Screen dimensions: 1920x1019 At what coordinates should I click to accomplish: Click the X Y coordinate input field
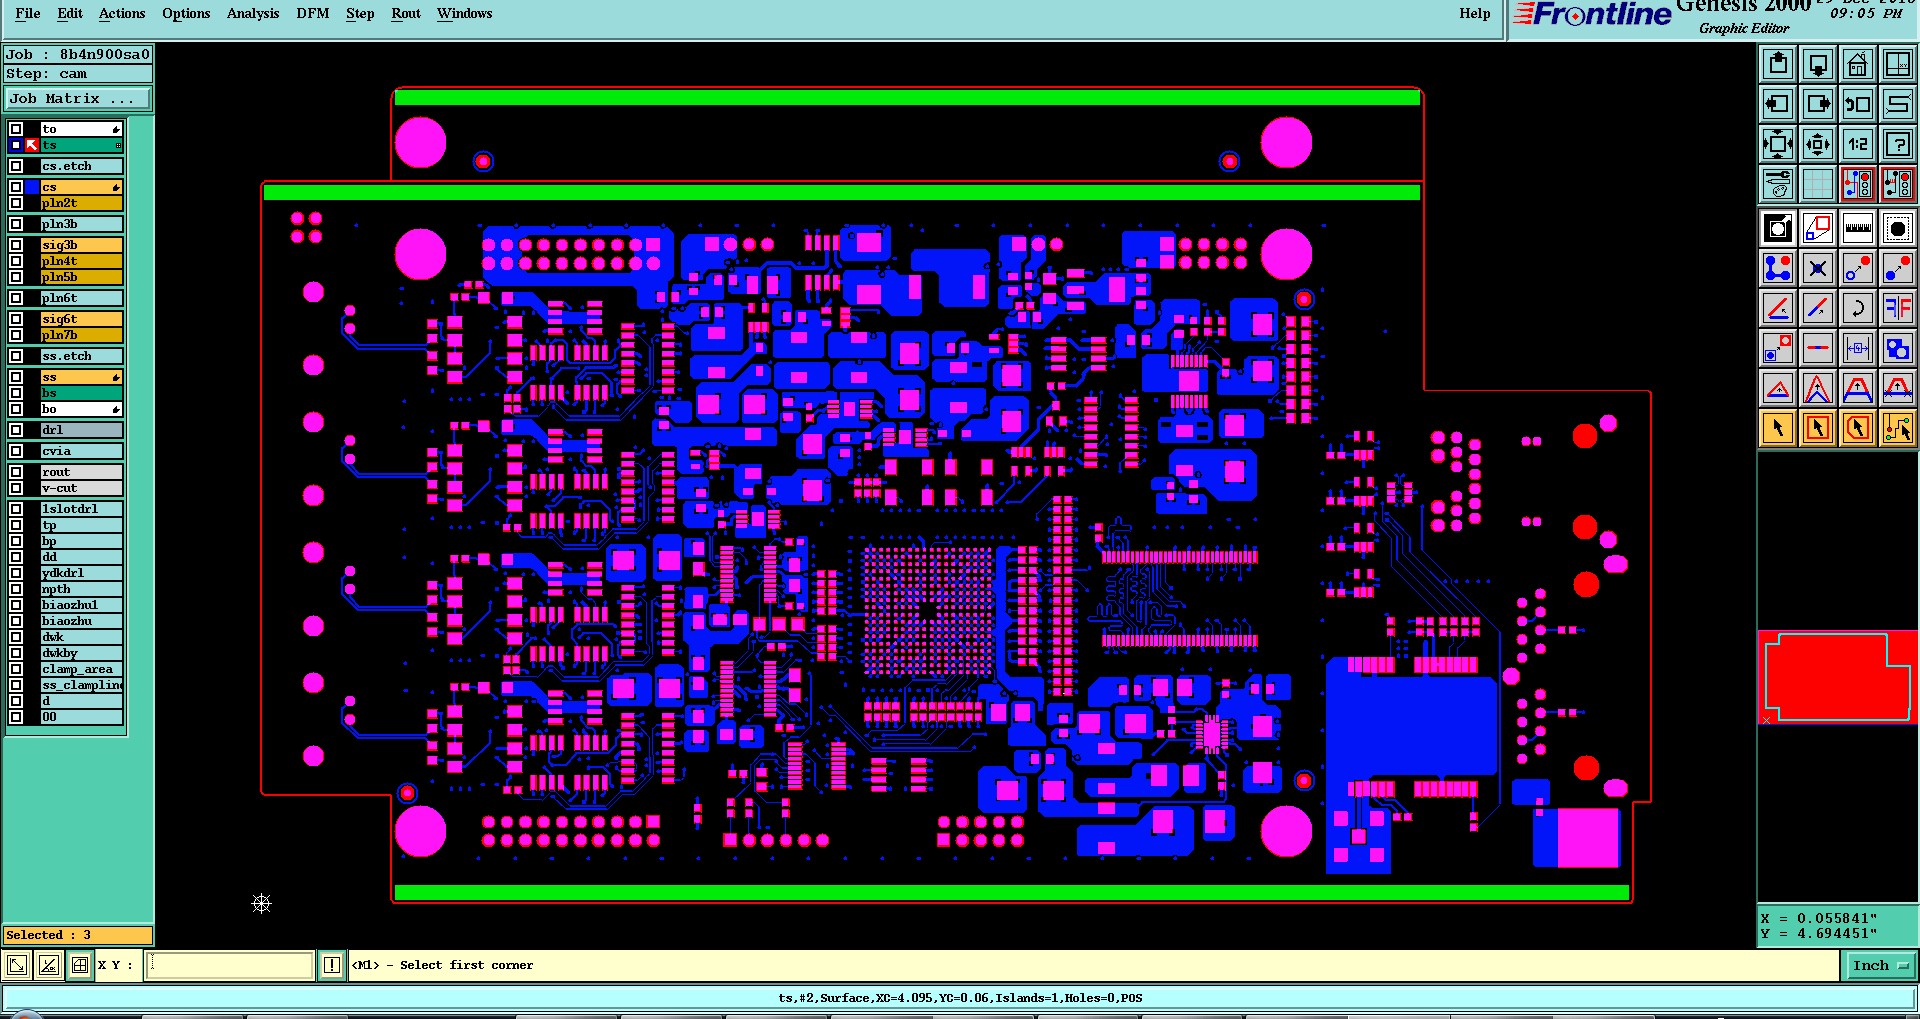coord(230,965)
